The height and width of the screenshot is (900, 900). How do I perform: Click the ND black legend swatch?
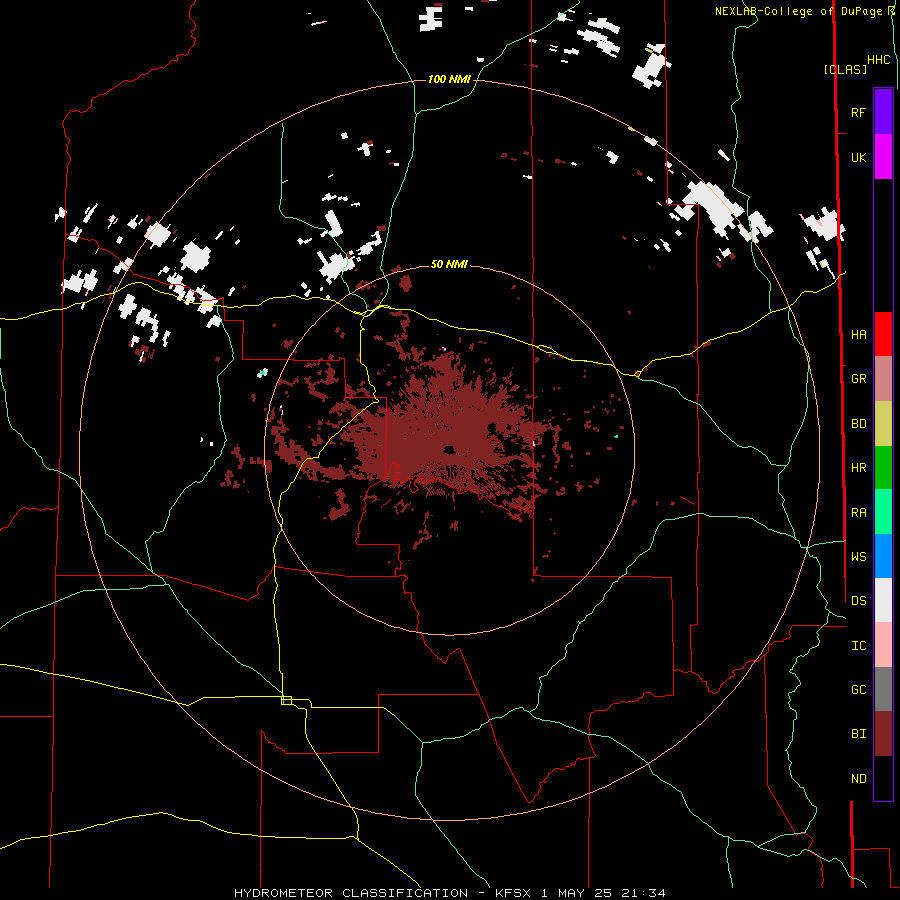click(x=883, y=778)
